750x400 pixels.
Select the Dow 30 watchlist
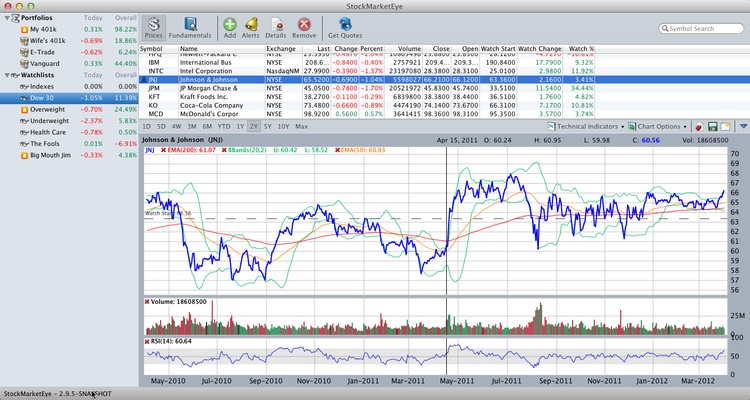tap(69, 98)
